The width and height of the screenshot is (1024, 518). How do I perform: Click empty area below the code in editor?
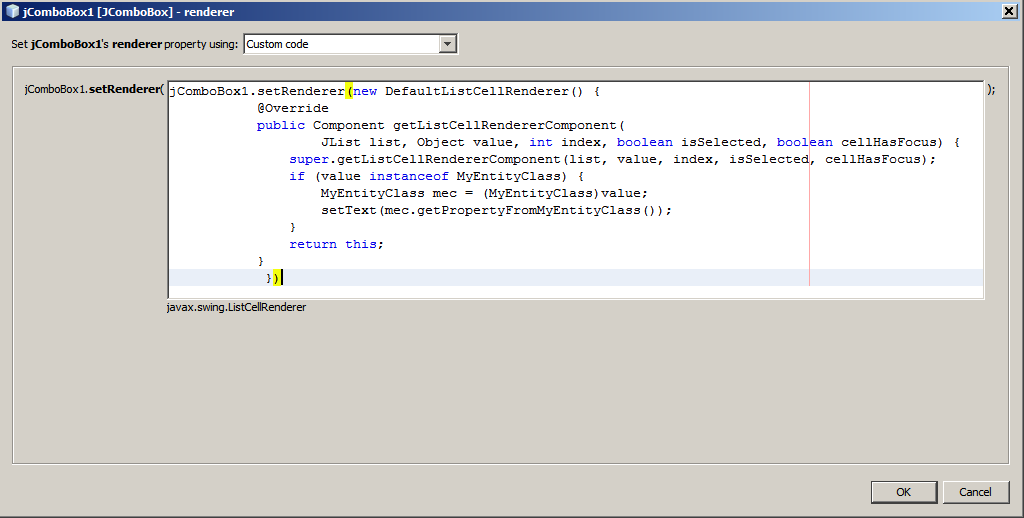point(575,291)
